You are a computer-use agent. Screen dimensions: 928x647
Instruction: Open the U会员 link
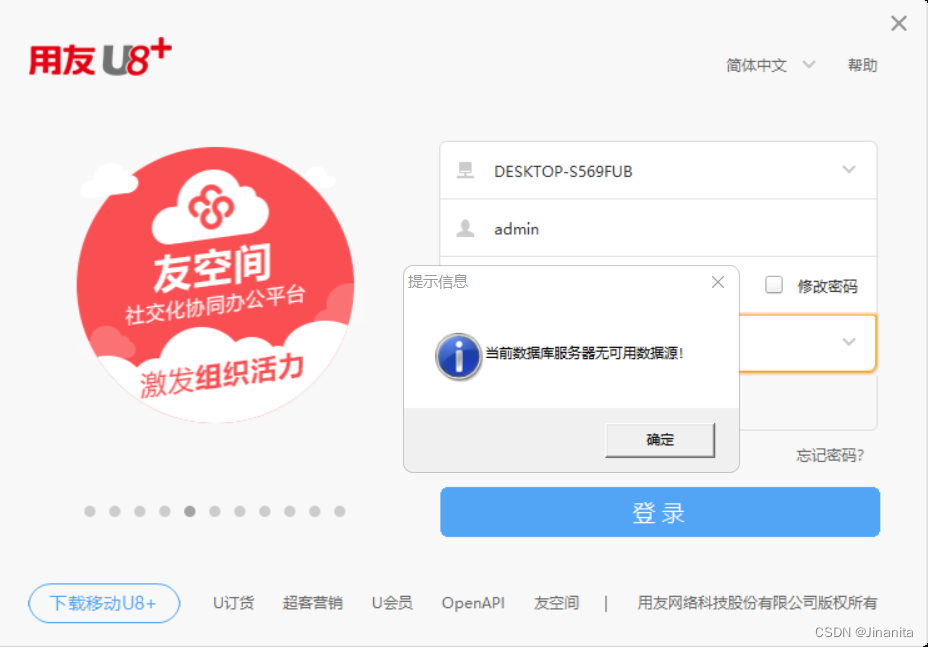click(392, 603)
